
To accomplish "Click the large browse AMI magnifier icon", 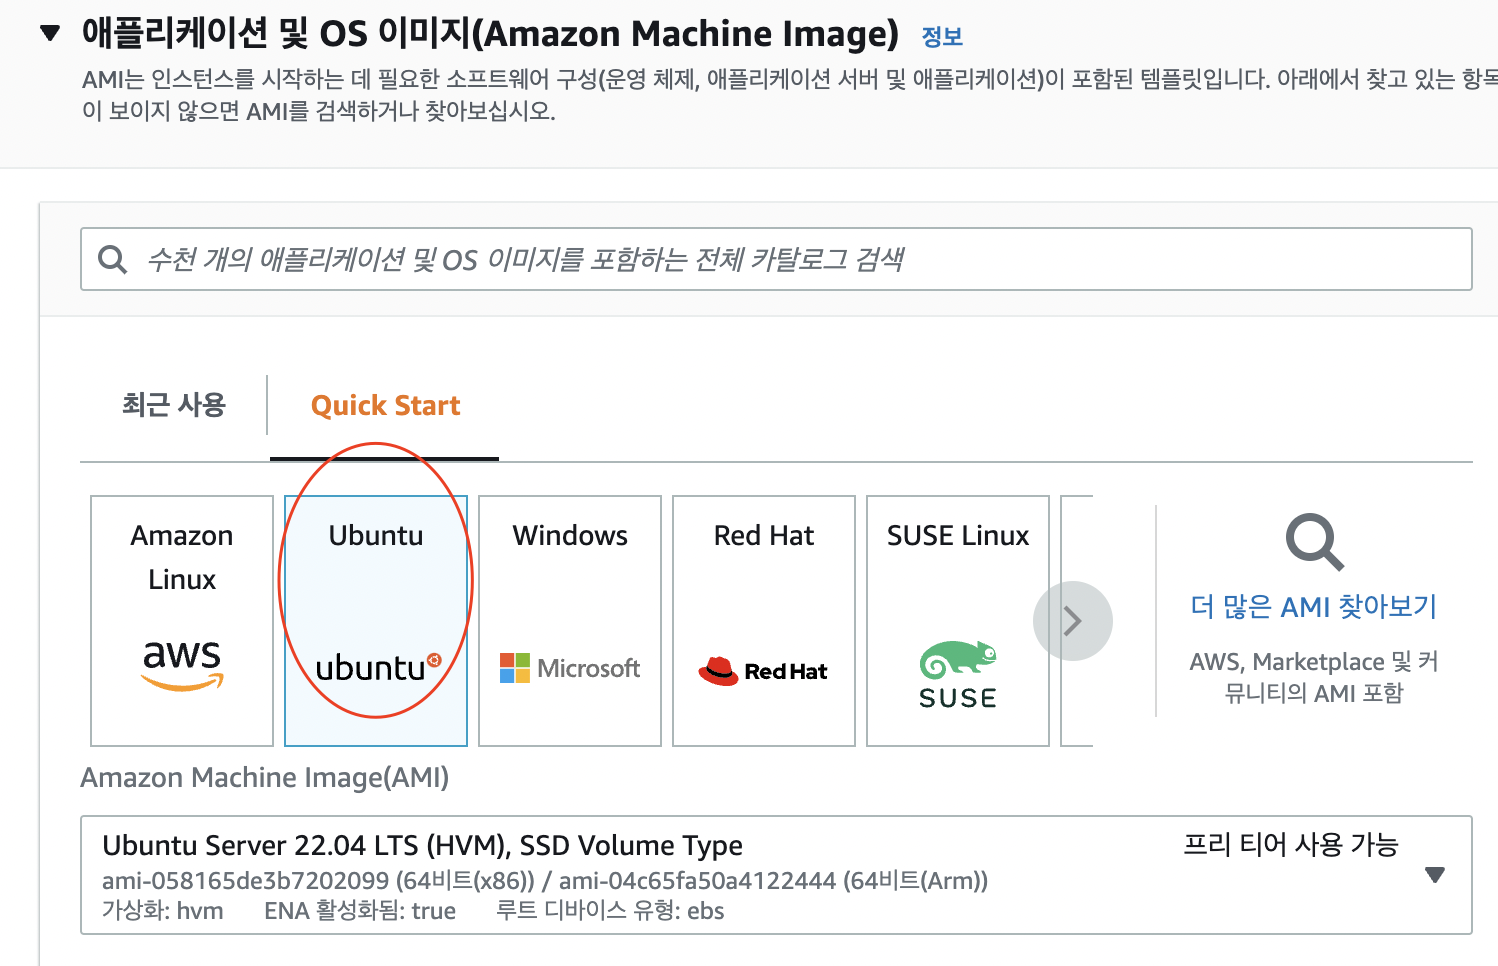I will 1314,542.
